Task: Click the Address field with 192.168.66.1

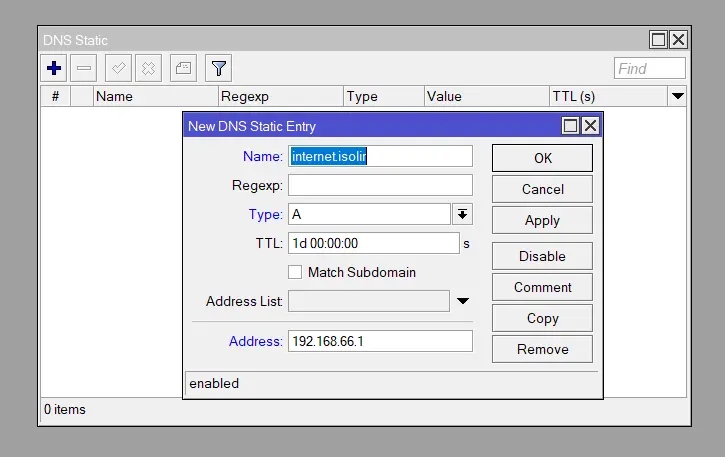Action: [x=380, y=341]
